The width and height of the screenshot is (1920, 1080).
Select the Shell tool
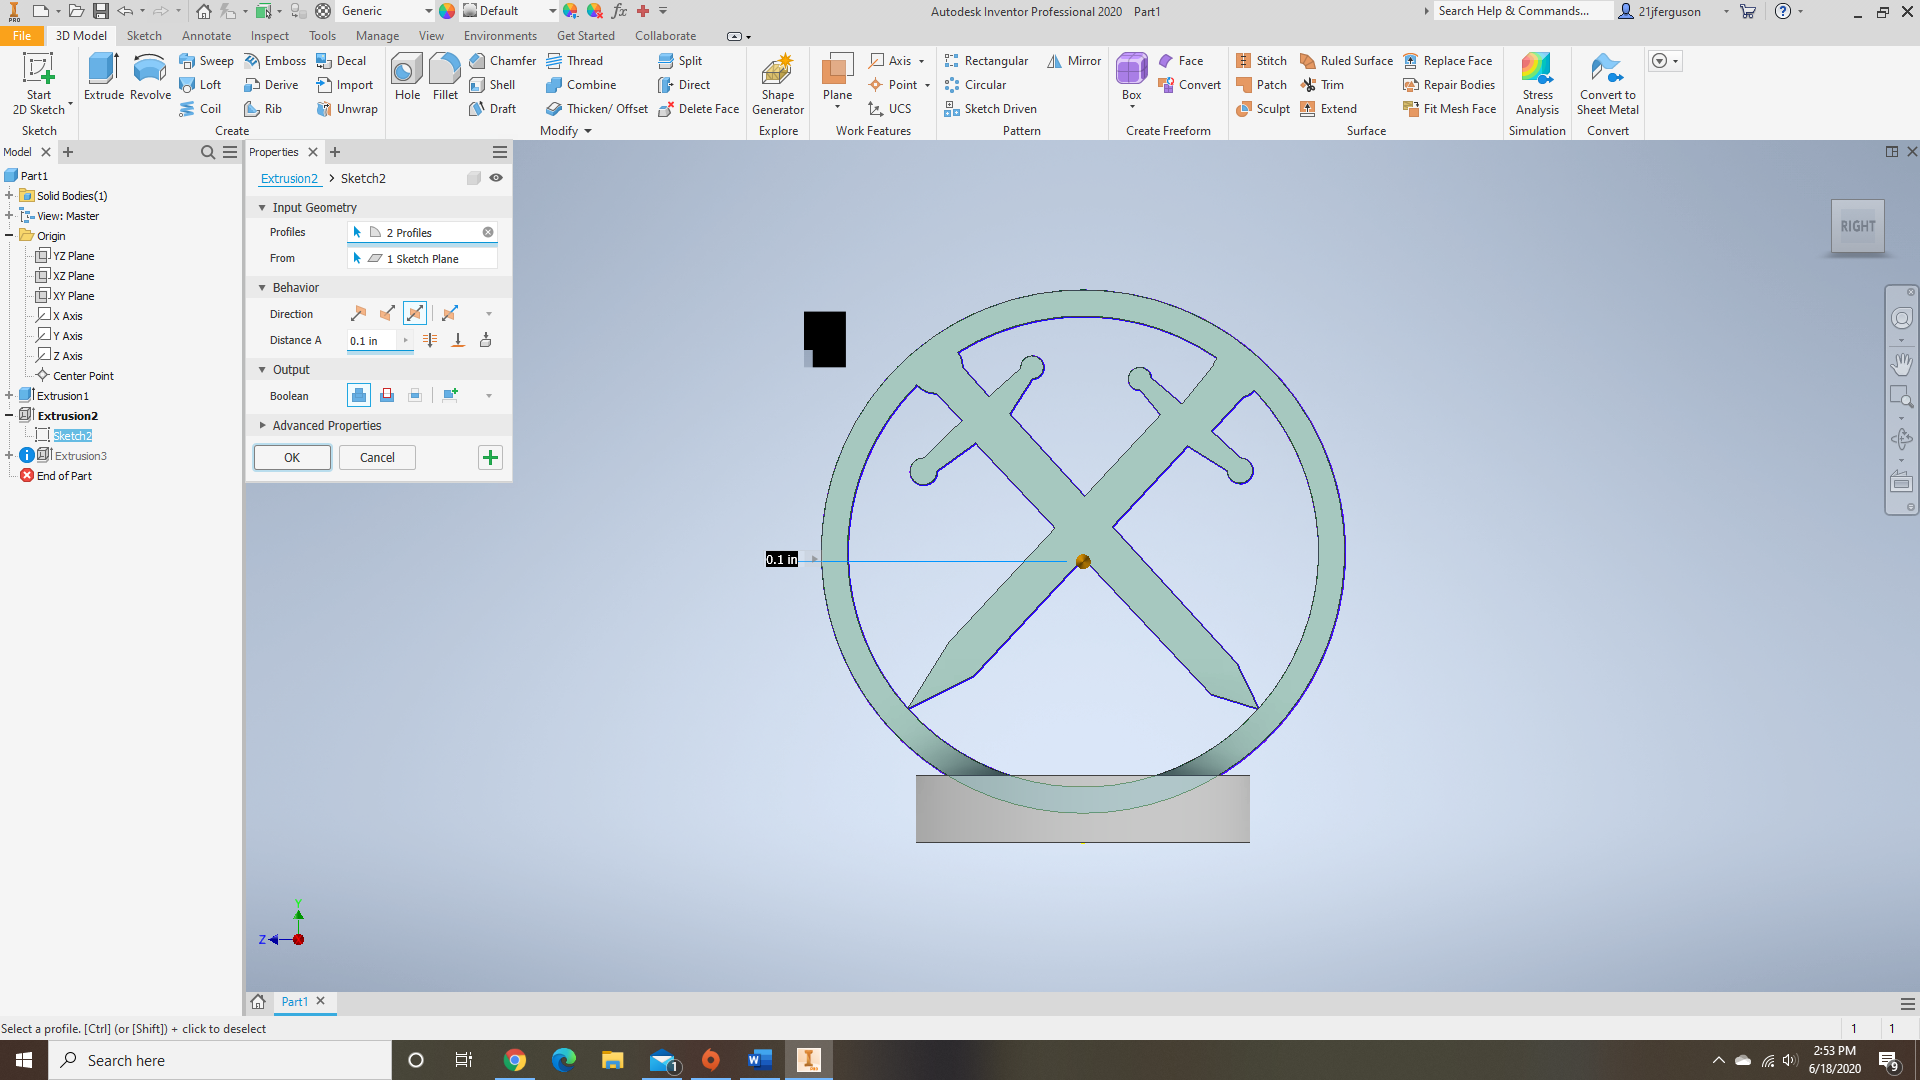pos(492,85)
